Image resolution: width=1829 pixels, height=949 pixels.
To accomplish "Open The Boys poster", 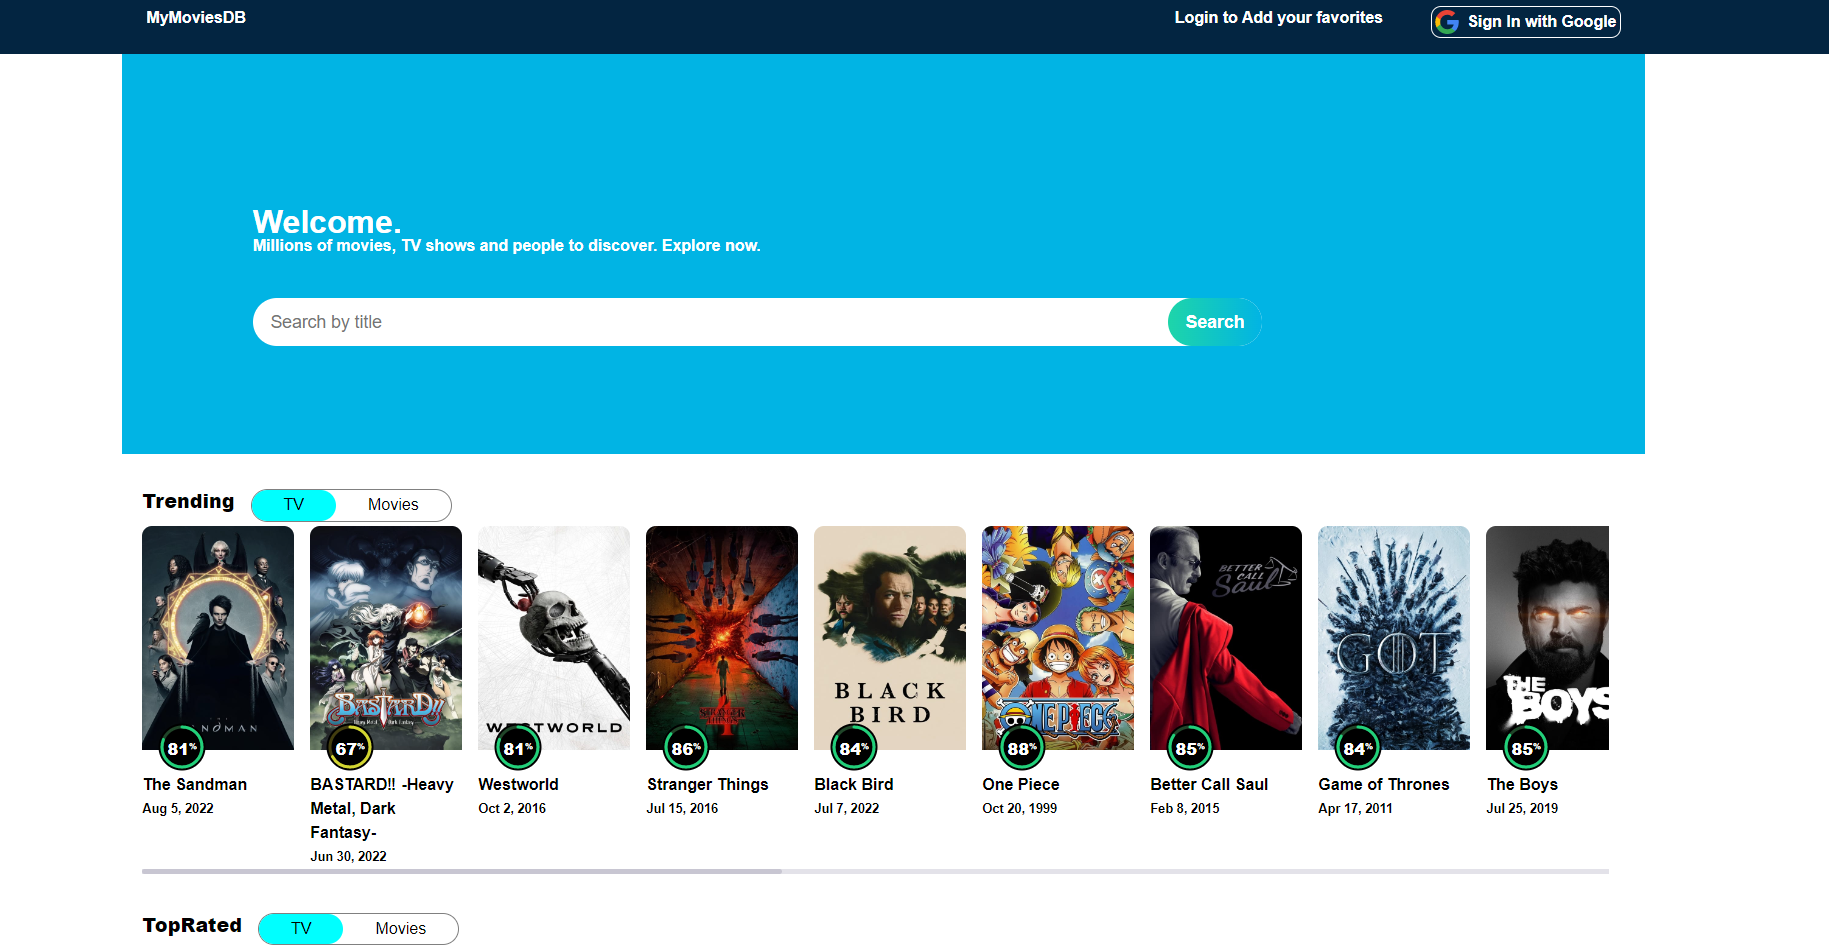I will click(1547, 638).
